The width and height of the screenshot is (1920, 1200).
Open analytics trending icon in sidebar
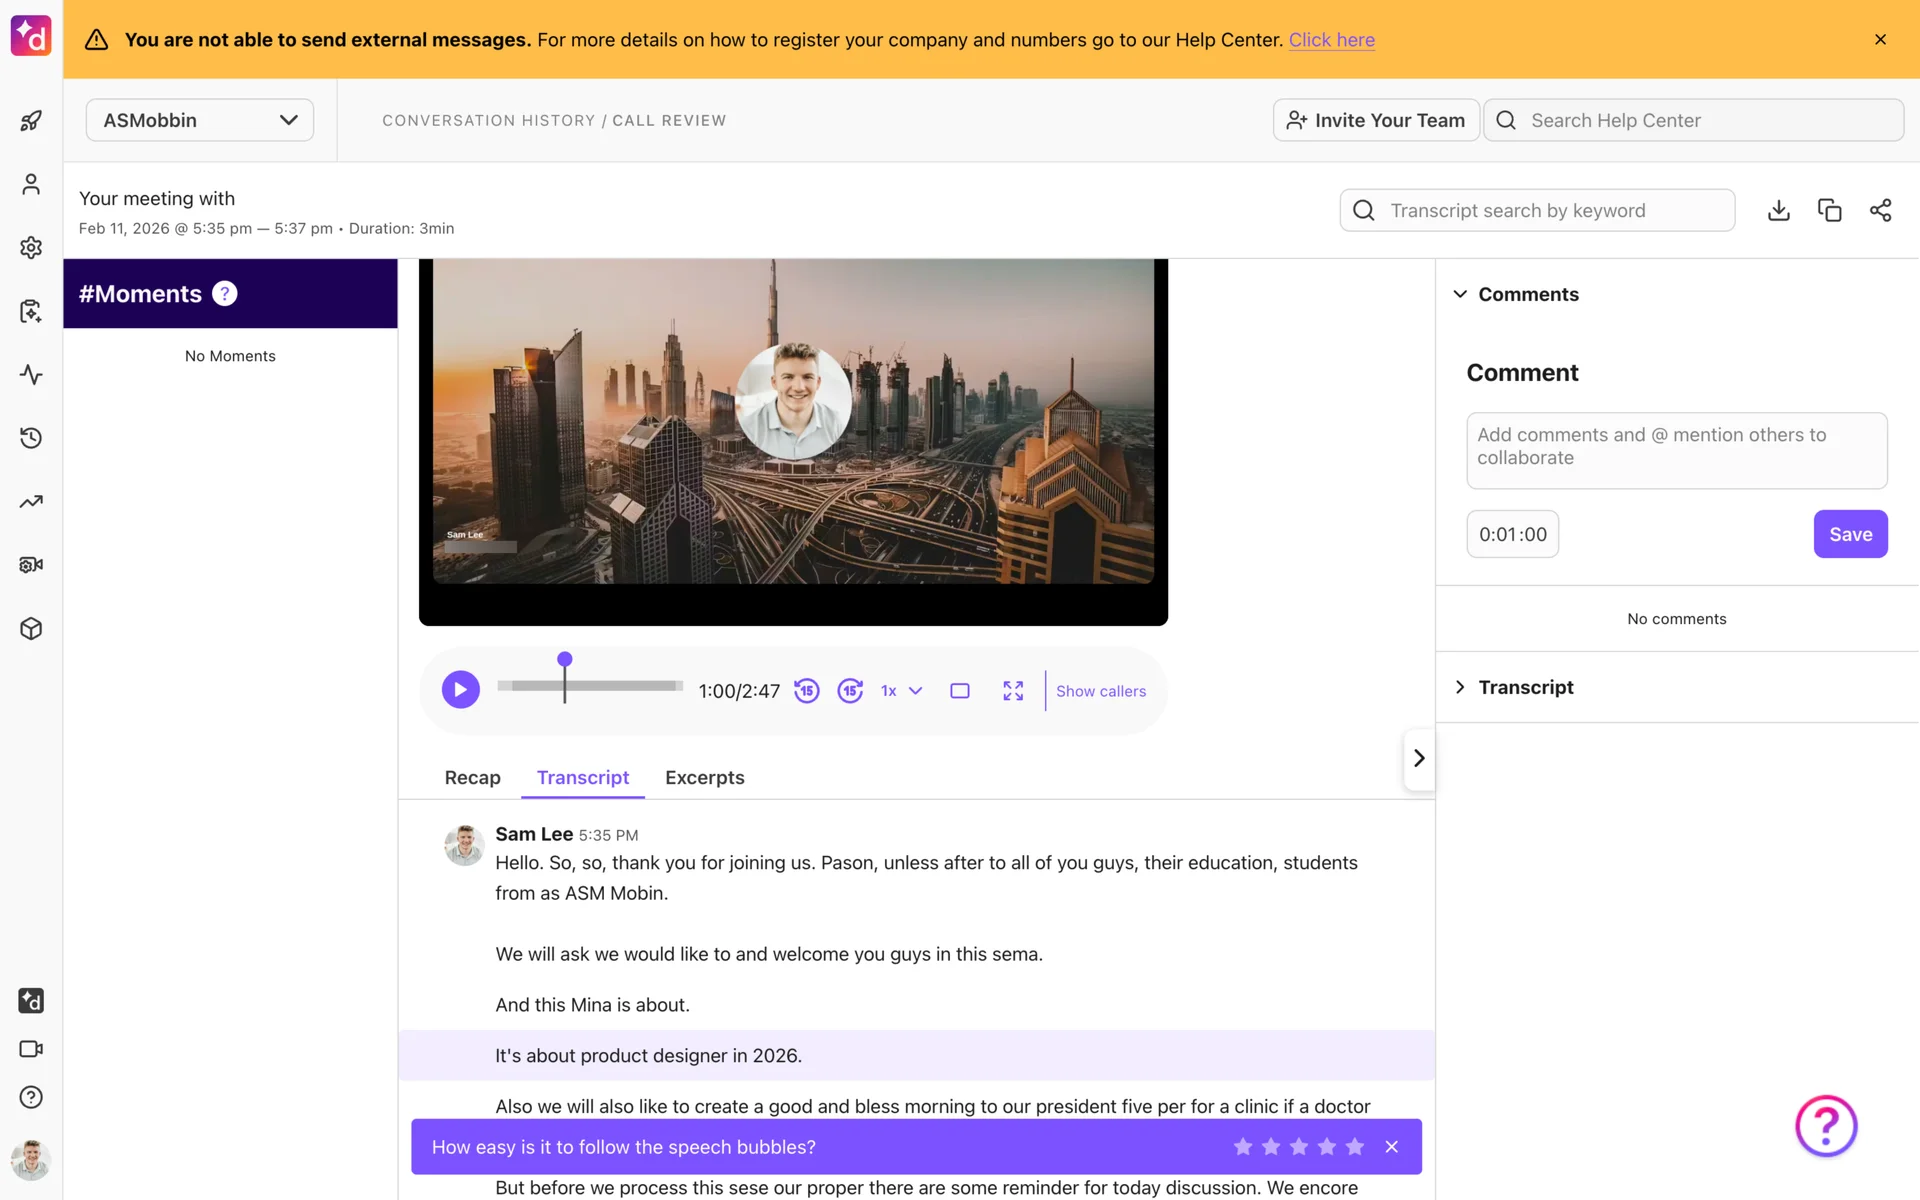[31, 501]
